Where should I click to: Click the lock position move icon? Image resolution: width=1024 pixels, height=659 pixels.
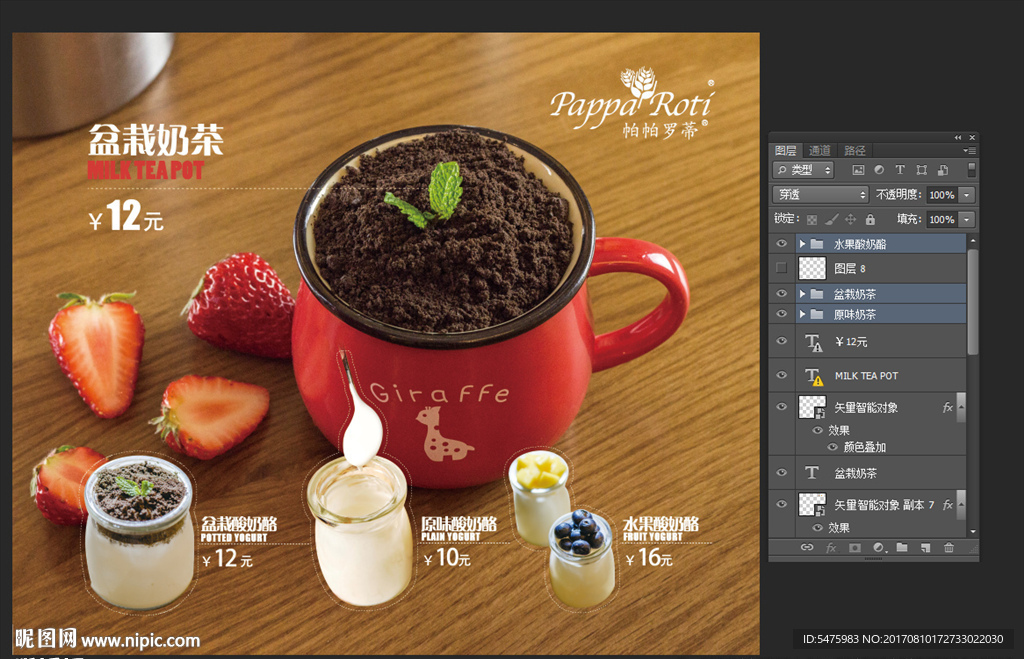[850, 219]
